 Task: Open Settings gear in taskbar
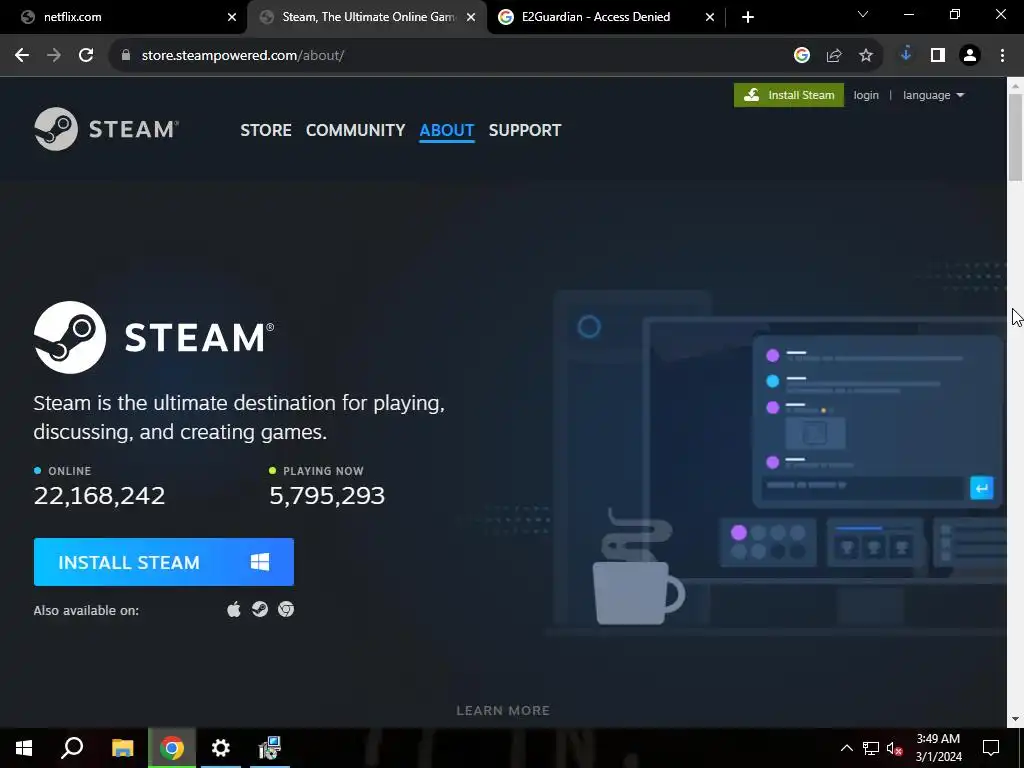pyautogui.click(x=221, y=748)
